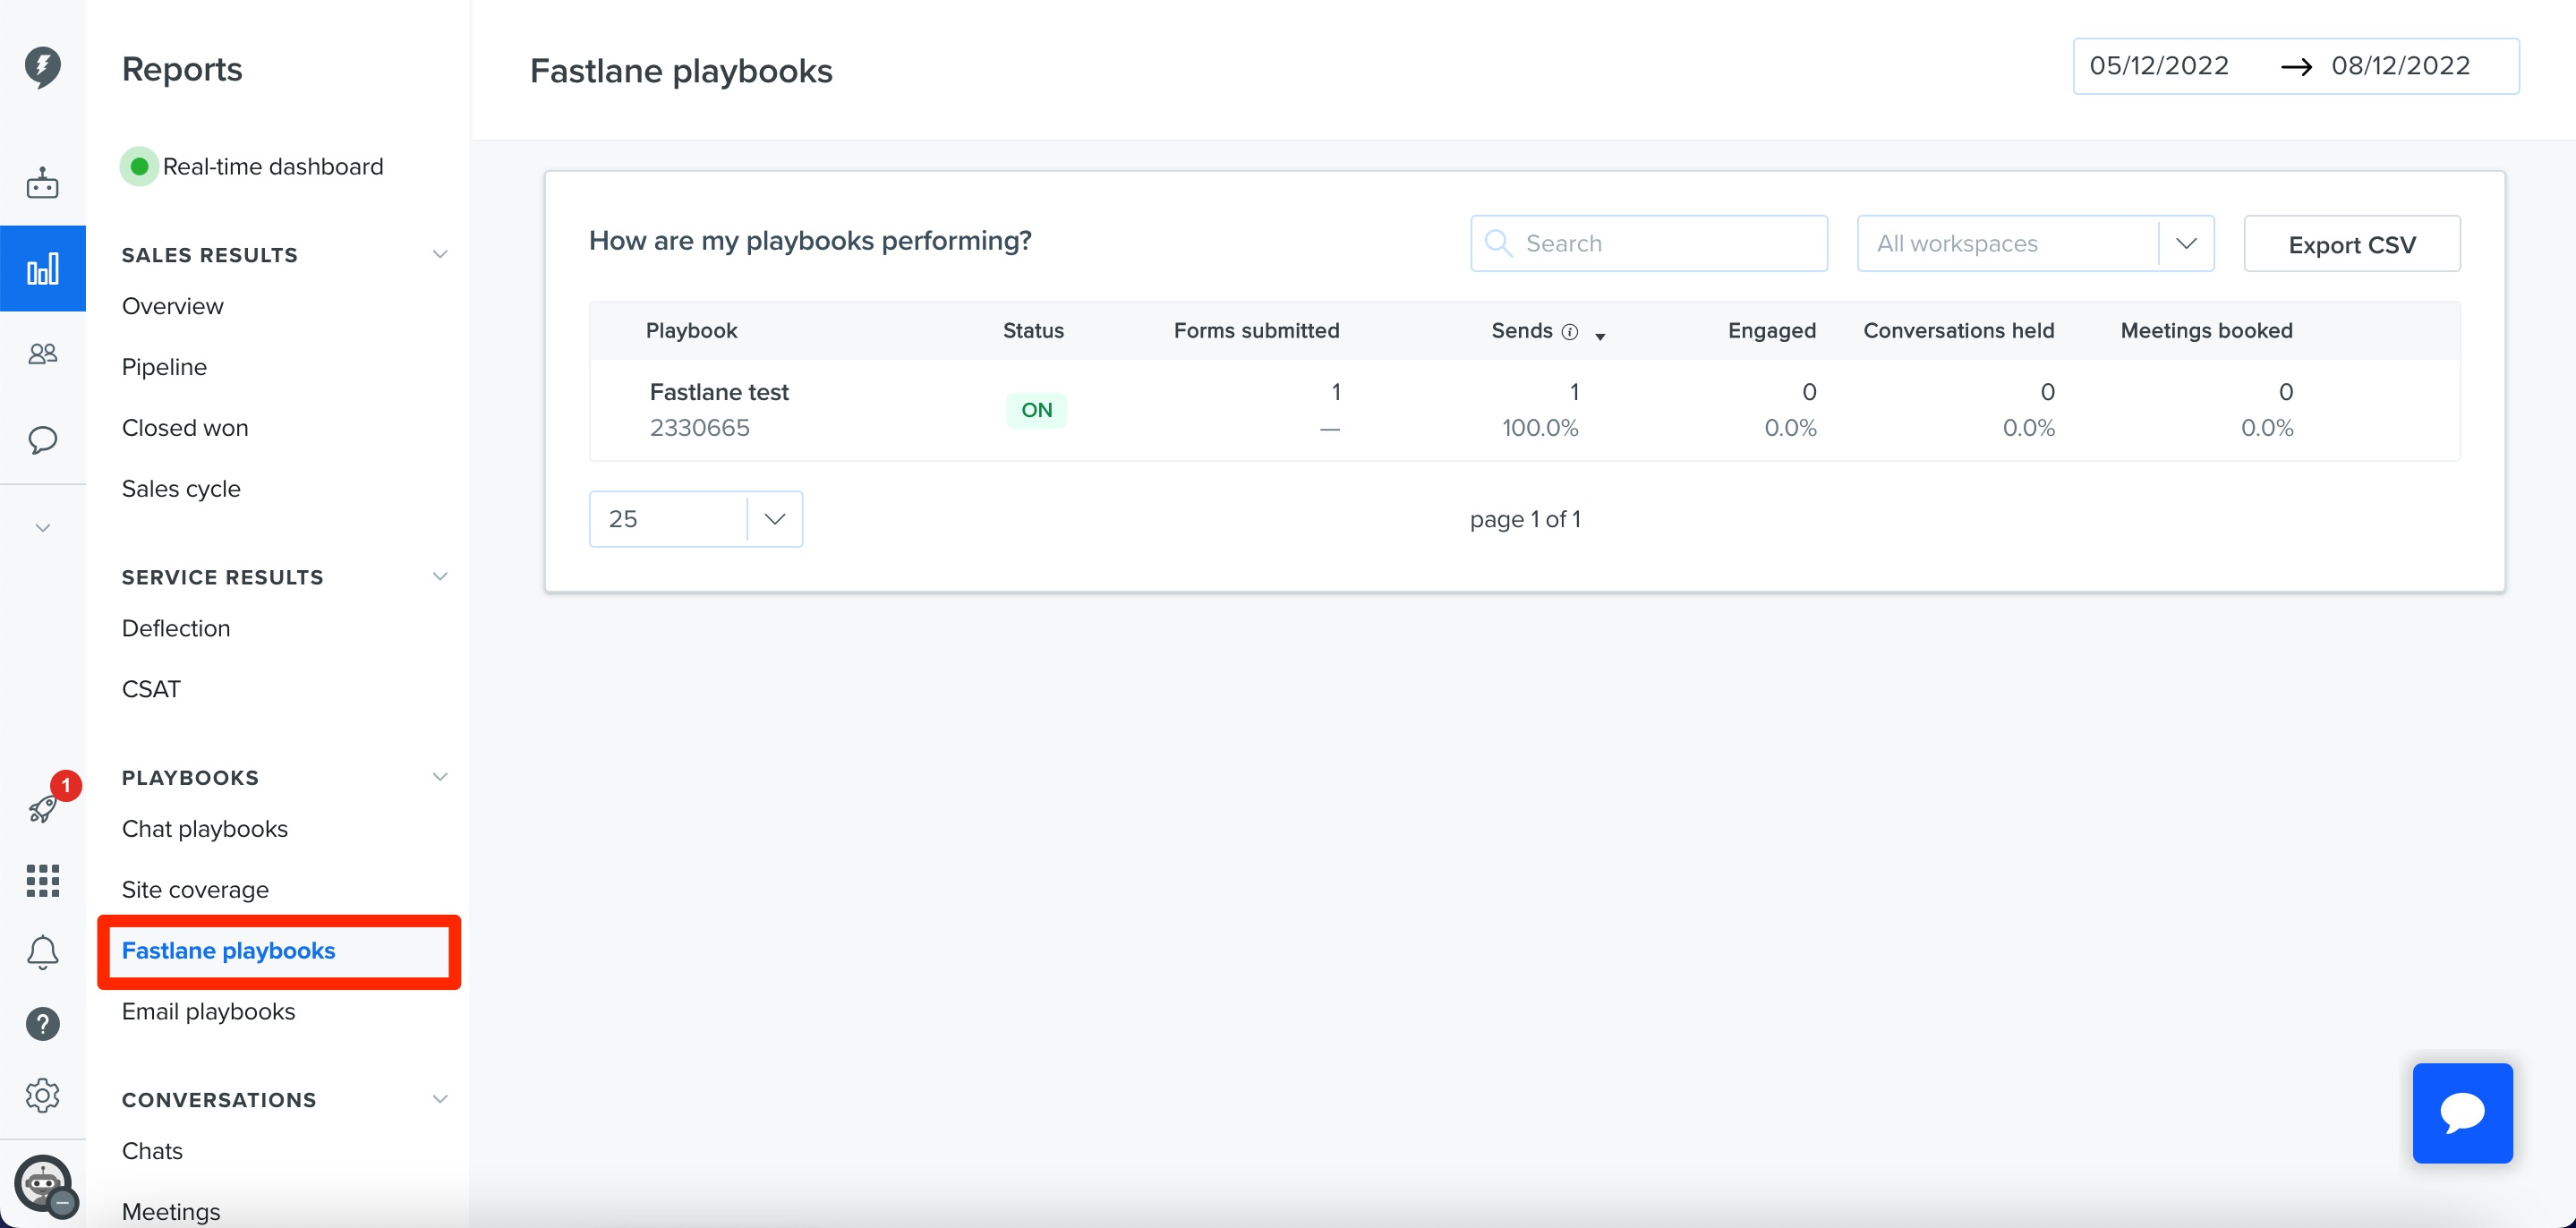Go to the Sales cycle report
2576x1228 pixels.
(x=181, y=489)
